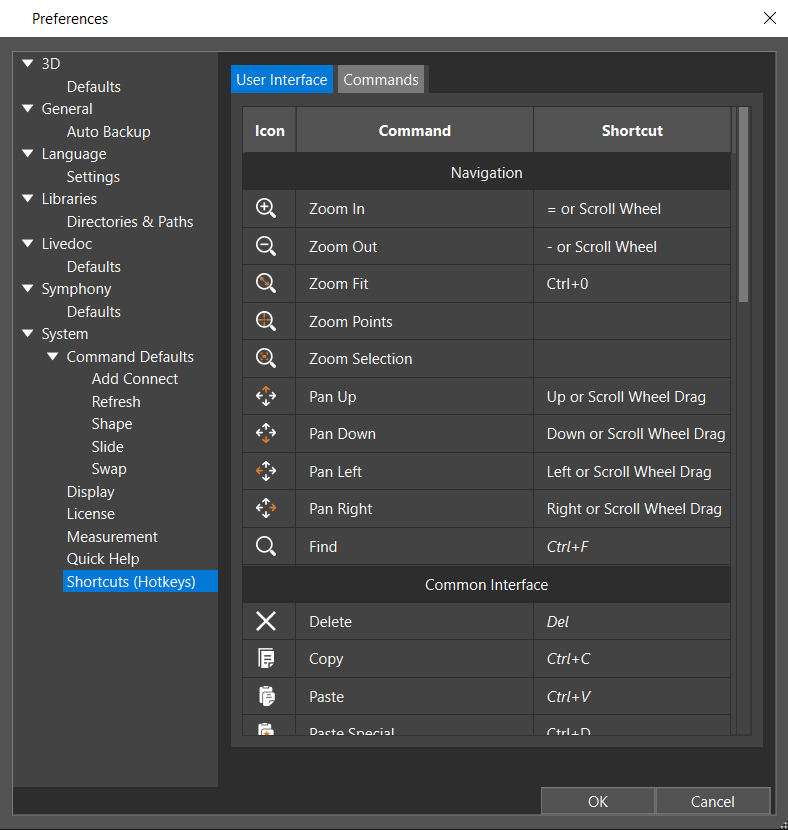Screen dimensions: 788x830
Task: Open Language Settings item
Action: (x=93, y=176)
